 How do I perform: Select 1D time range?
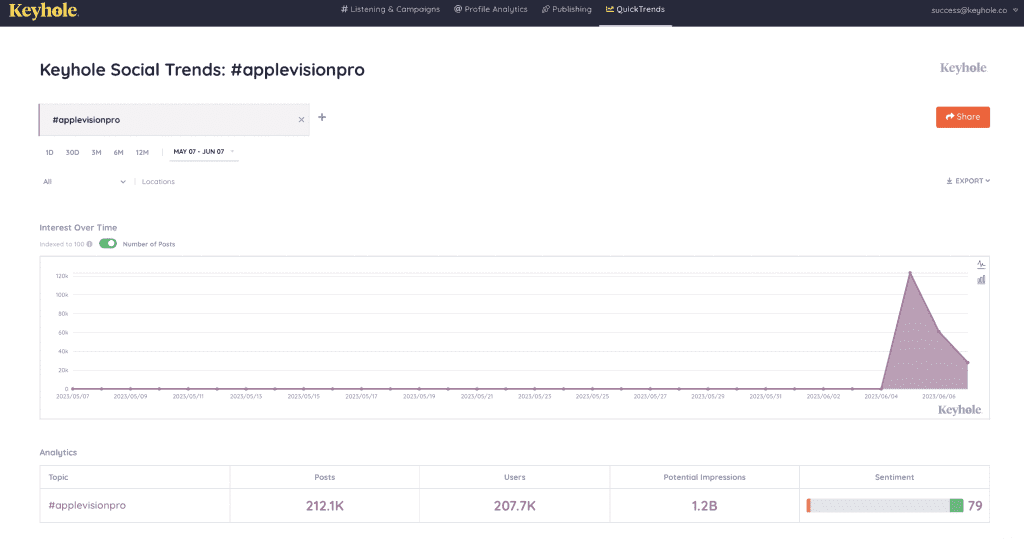pyautogui.click(x=49, y=152)
